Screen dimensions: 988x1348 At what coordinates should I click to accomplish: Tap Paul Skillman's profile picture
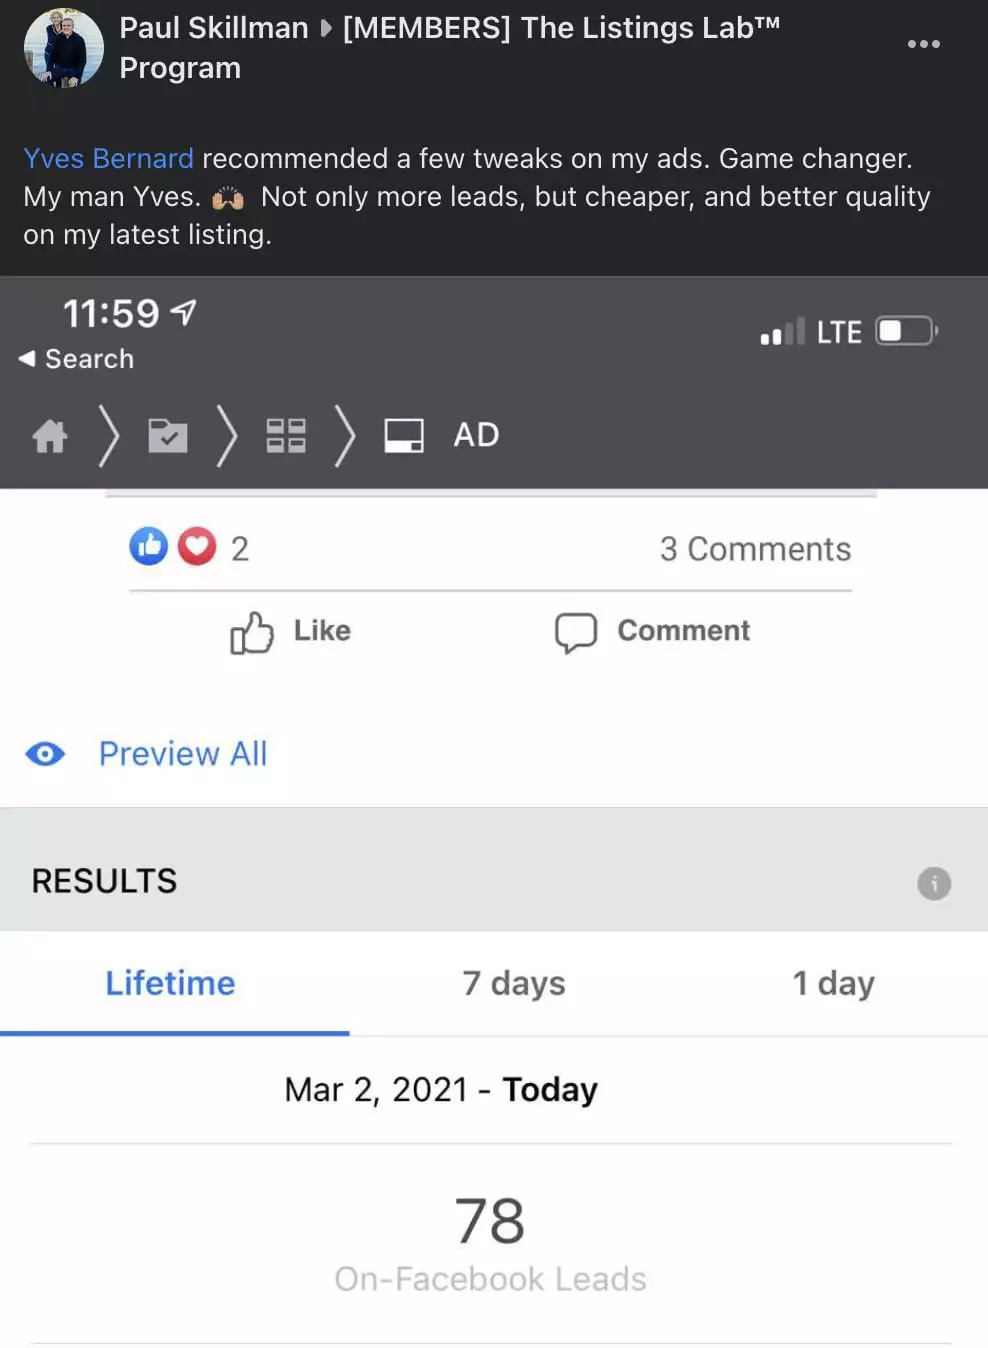[63, 47]
